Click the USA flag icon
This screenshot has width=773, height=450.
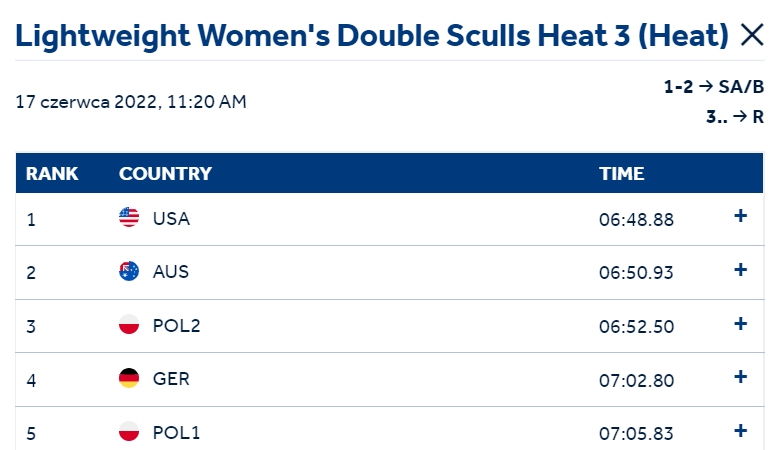pos(129,217)
